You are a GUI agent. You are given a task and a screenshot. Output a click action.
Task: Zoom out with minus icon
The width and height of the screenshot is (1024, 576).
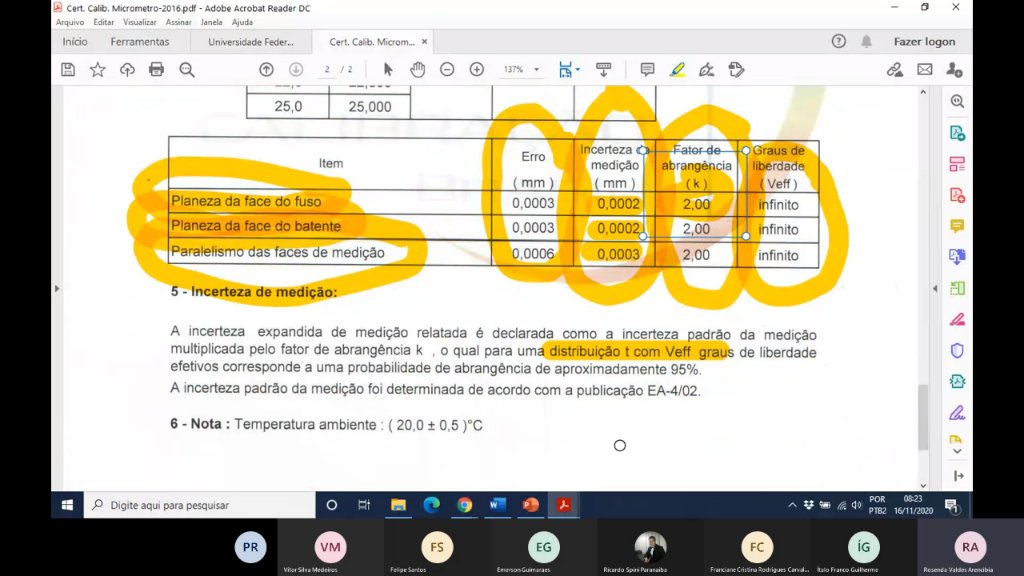[447, 70]
